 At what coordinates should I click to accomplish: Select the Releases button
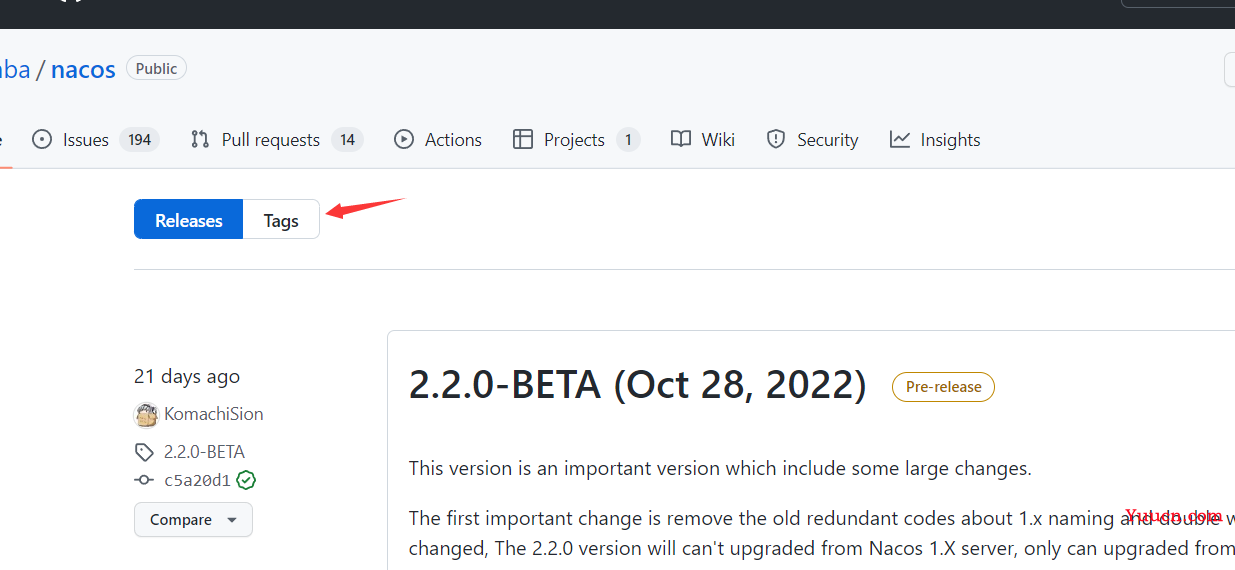click(x=188, y=220)
